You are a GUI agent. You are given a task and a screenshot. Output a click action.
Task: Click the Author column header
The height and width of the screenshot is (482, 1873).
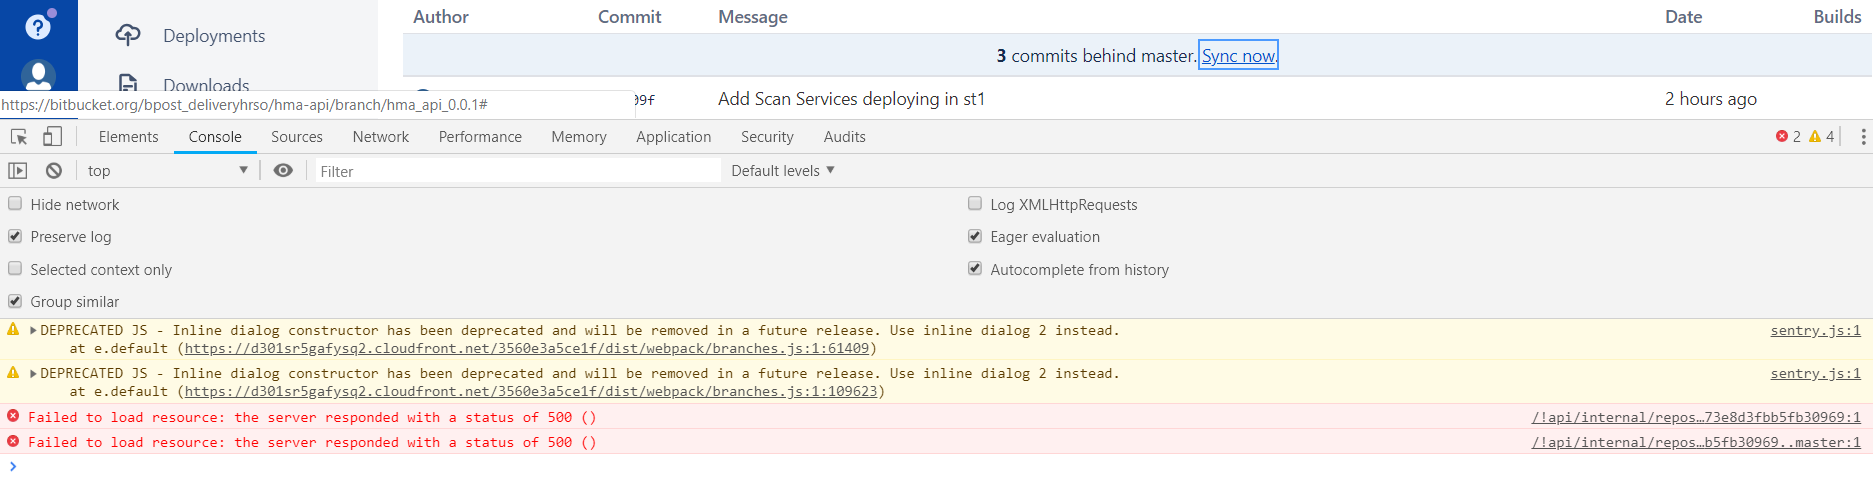pos(441,17)
